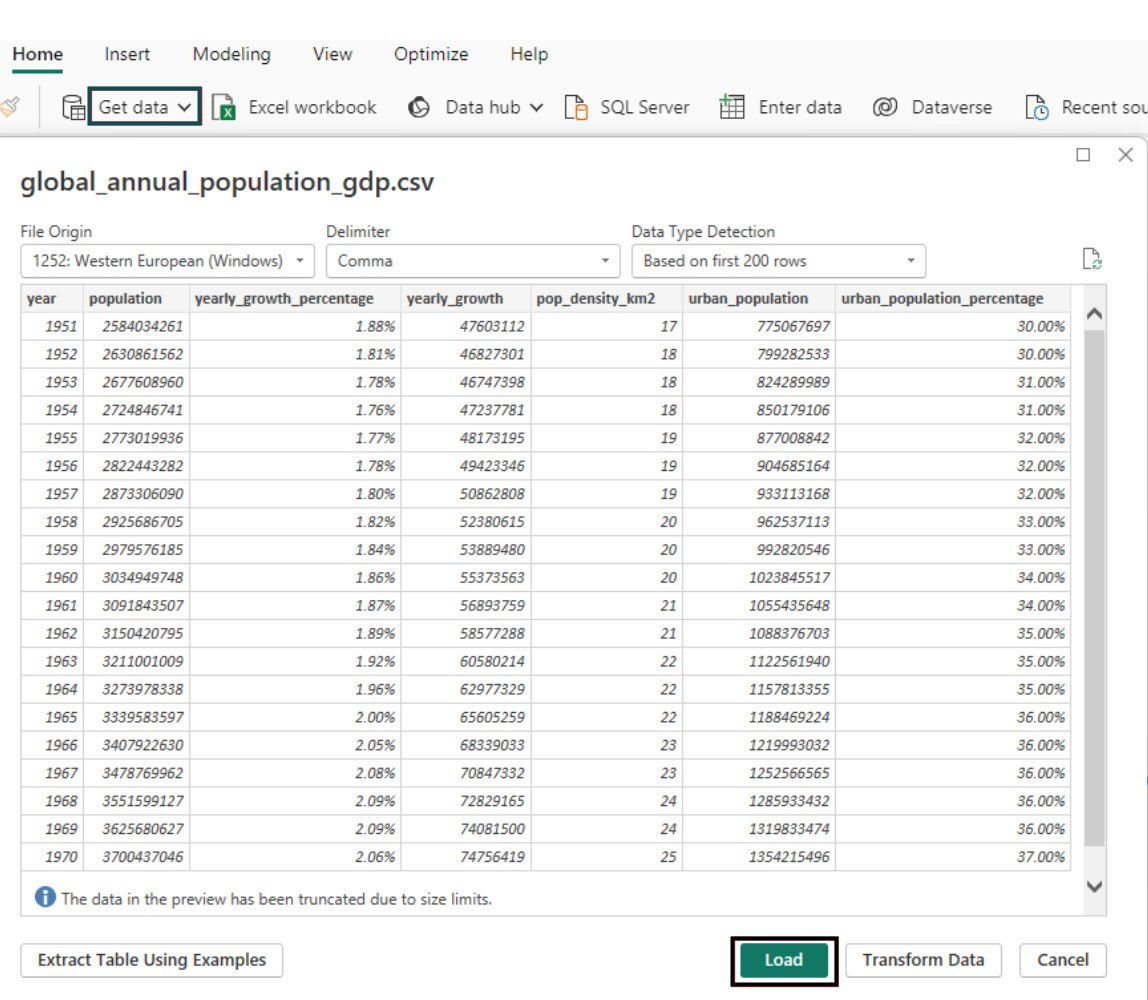
Task: Load the CSV data
Action: point(784,959)
